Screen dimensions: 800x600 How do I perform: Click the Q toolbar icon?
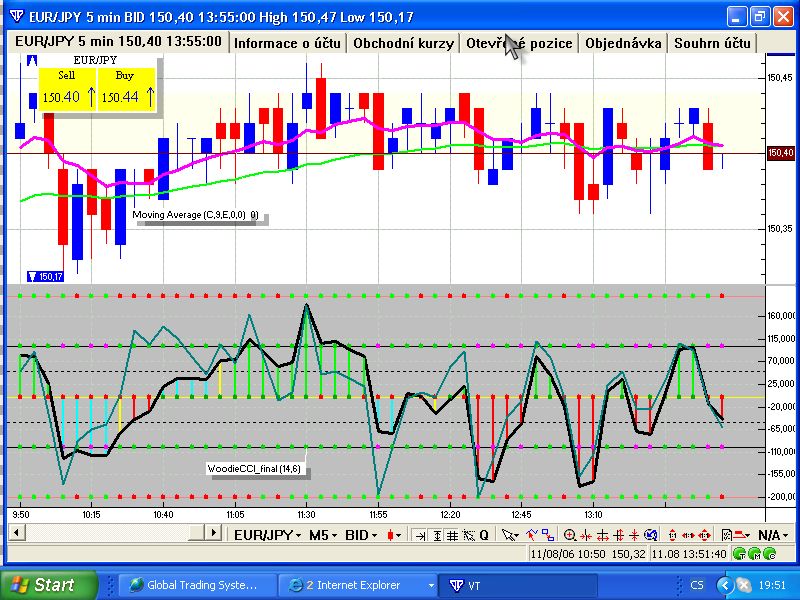click(484, 535)
